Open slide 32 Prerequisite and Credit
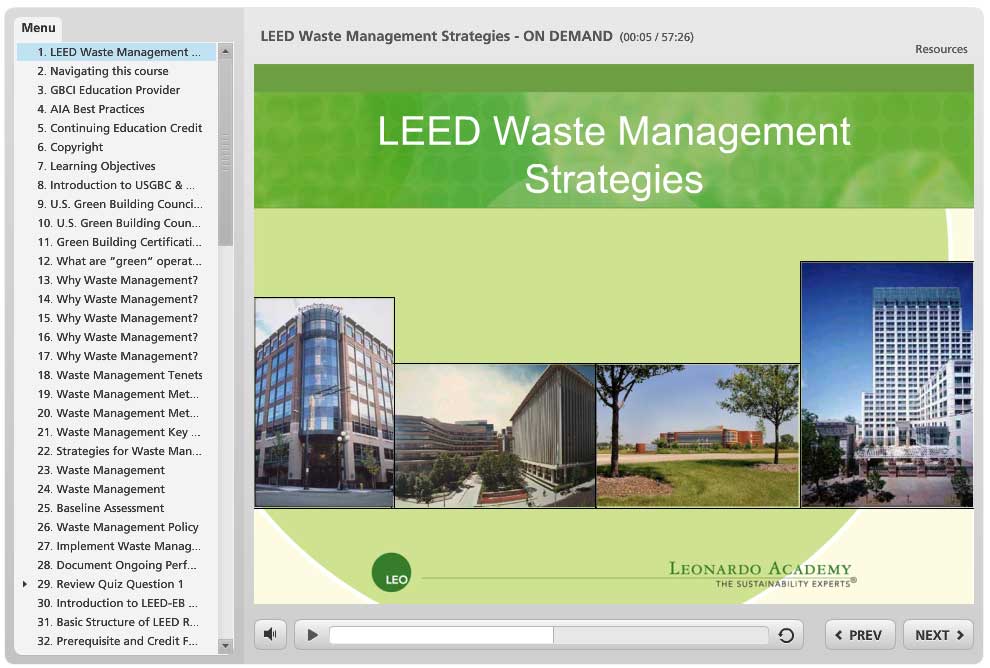This screenshot has height=668, width=990. [116, 641]
